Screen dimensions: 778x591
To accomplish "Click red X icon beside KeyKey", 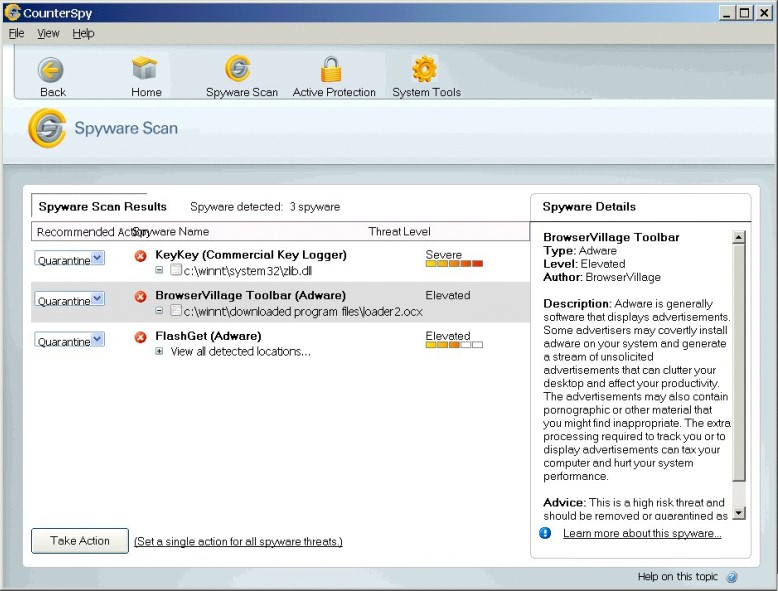I will pyautogui.click(x=141, y=256).
